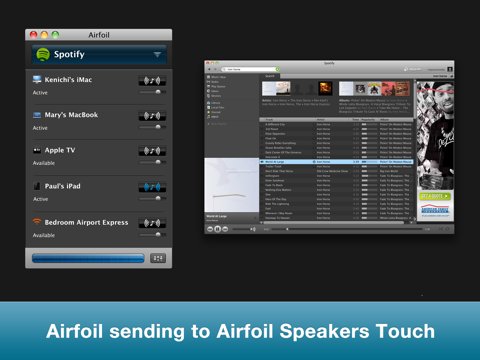Toggle transmission to Mary's MacBook speaker

(152, 116)
